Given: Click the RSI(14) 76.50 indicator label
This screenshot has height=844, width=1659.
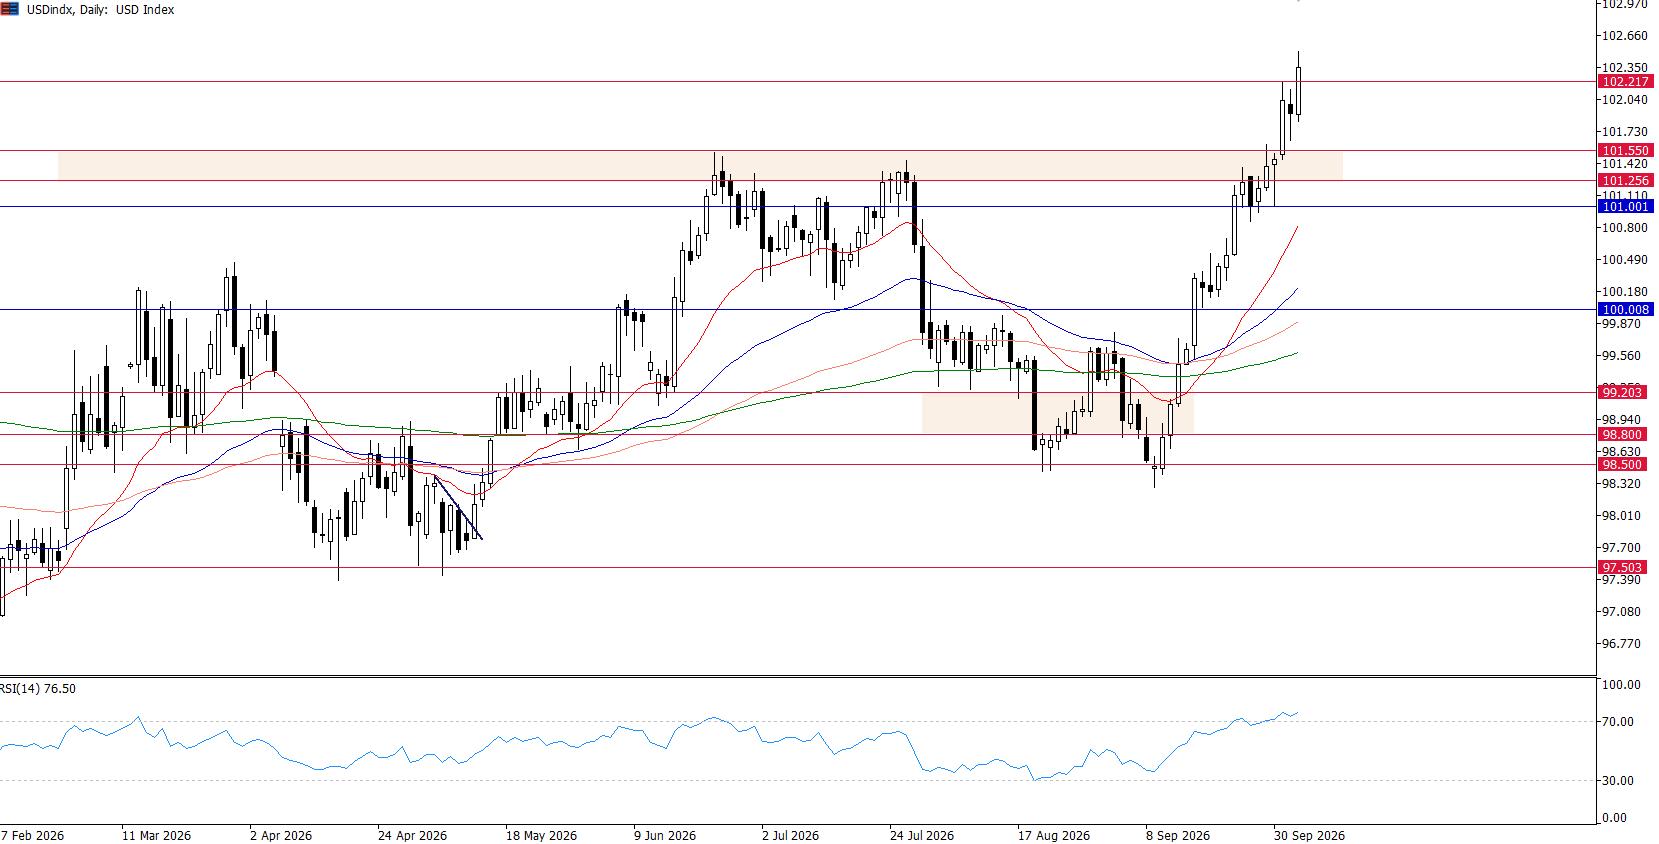Looking at the screenshot, I should pos(38,689).
